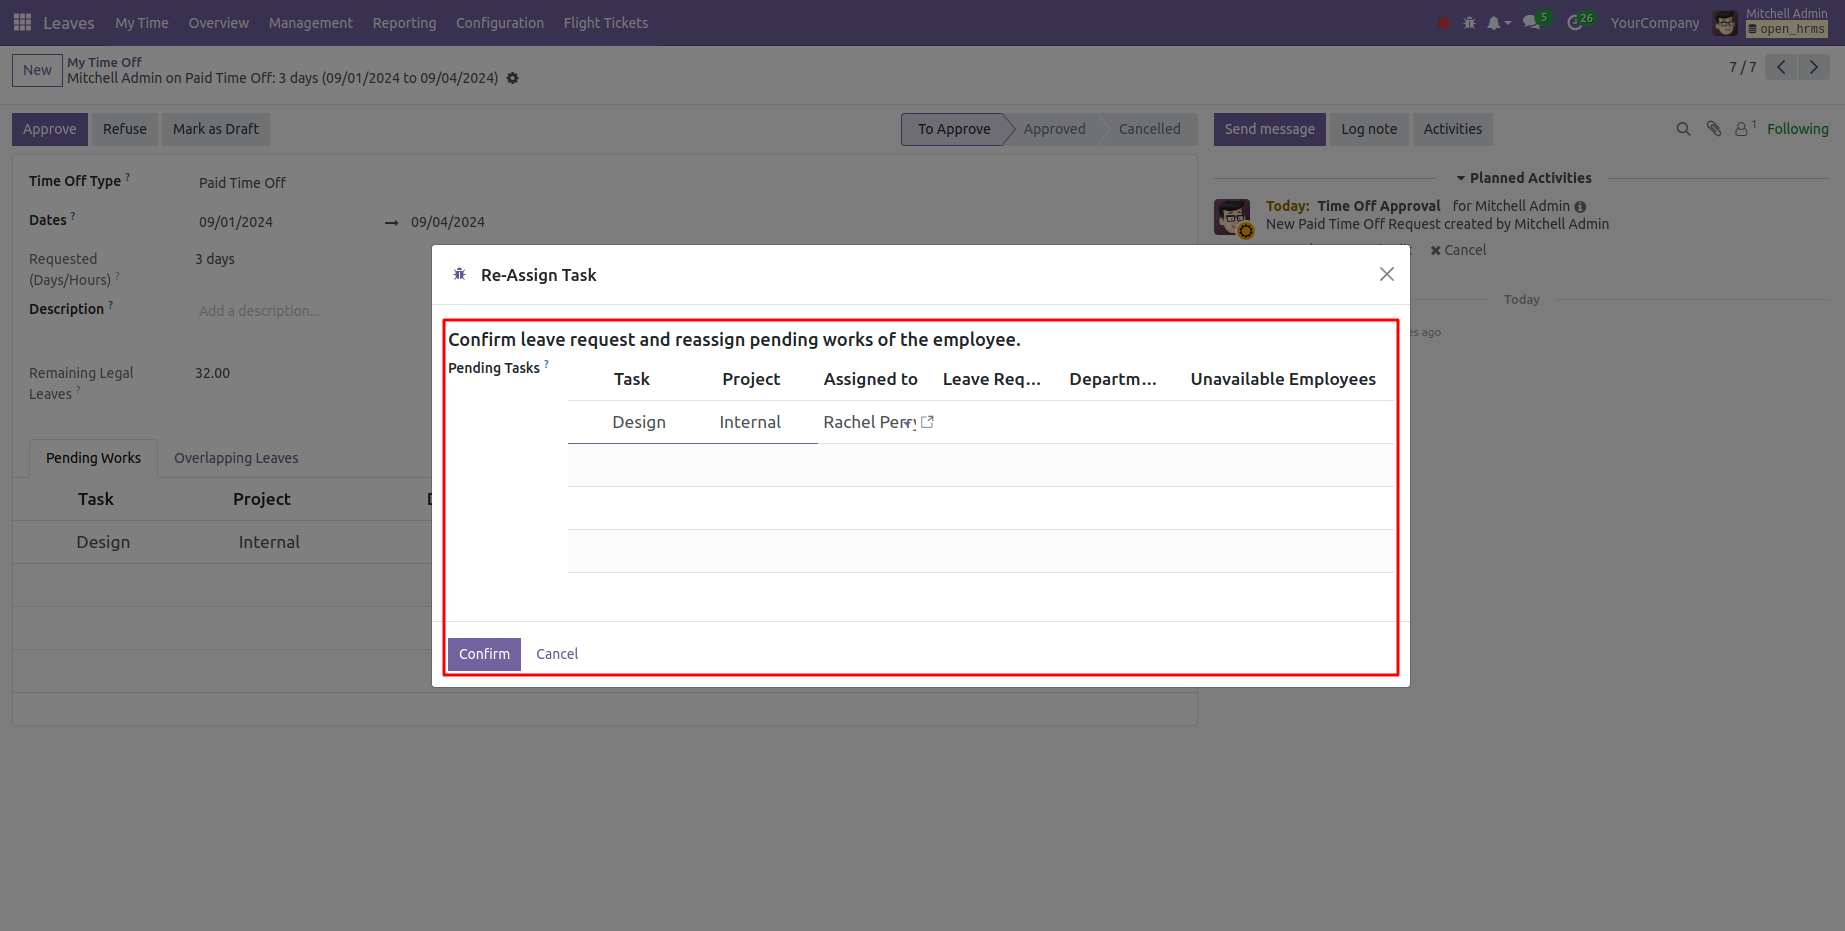Show followers list via person icon
This screenshot has height=931, width=1845.
(x=1742, y=129)
